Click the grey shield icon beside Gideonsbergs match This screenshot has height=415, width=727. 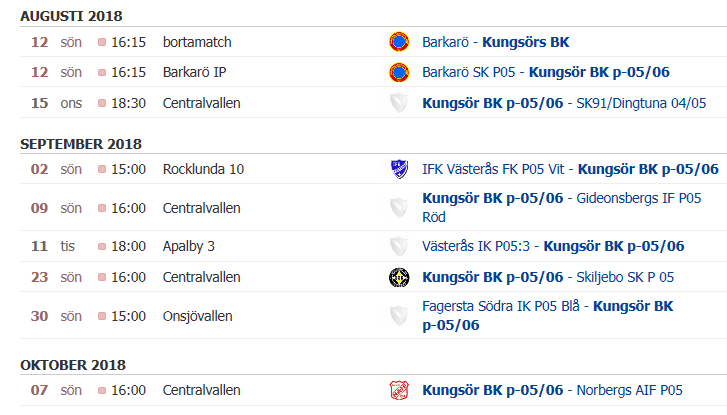tap(399, 208)
